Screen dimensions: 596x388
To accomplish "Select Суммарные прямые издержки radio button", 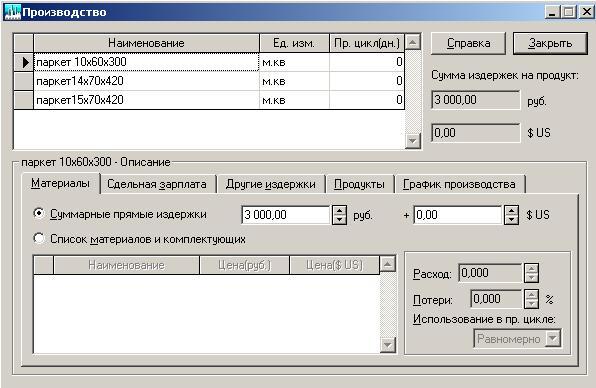I will point(39,213).
